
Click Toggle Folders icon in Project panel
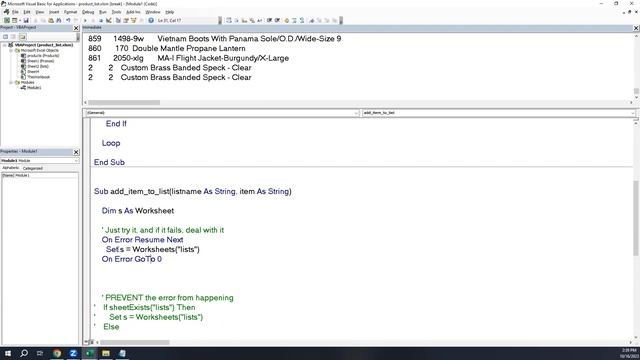[x=22, y=36]
